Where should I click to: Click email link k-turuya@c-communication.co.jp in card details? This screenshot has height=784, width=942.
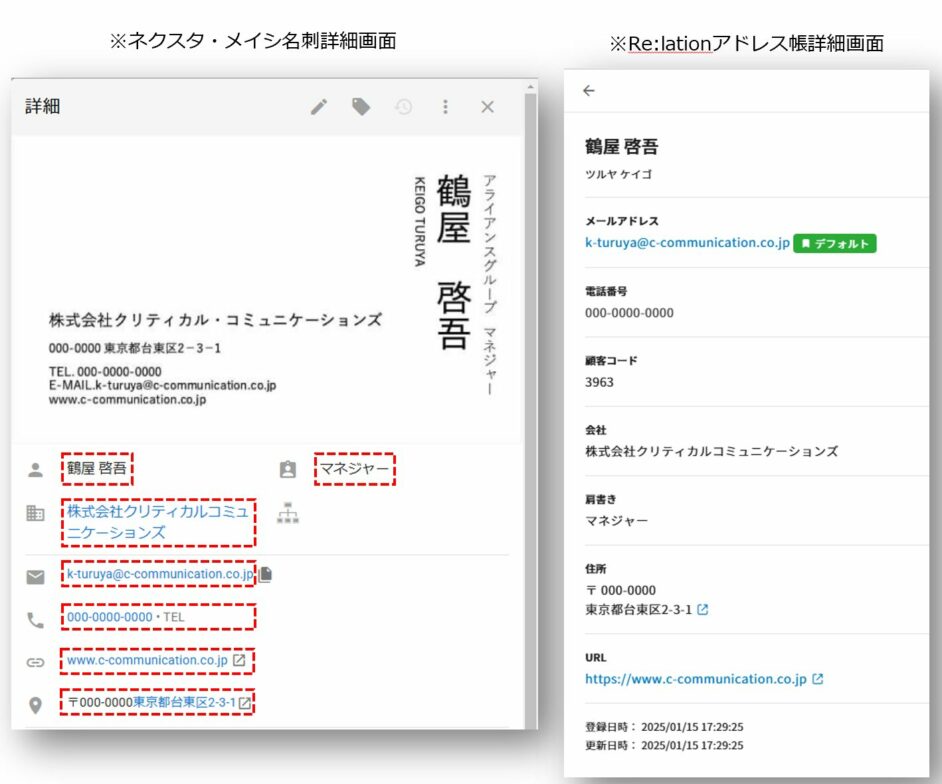tap(160, 574)
